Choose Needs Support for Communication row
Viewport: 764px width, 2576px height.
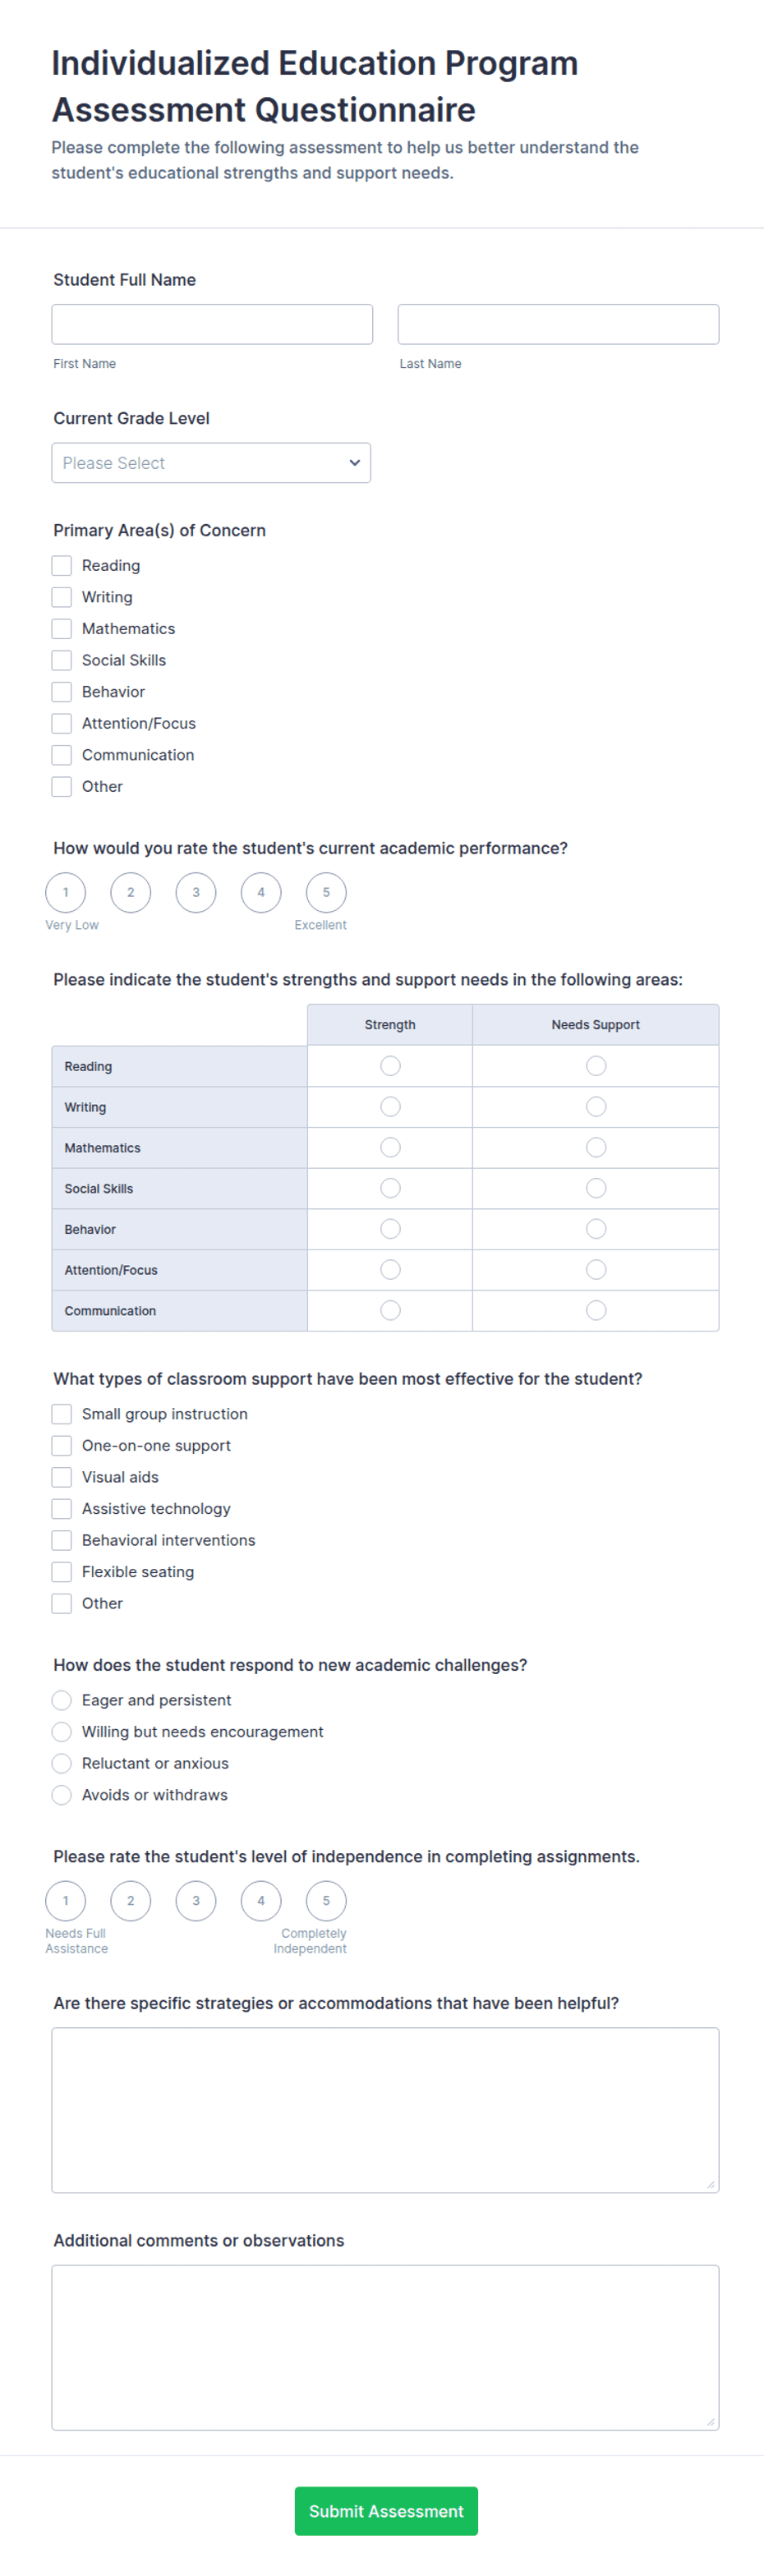pos(596,1310)
